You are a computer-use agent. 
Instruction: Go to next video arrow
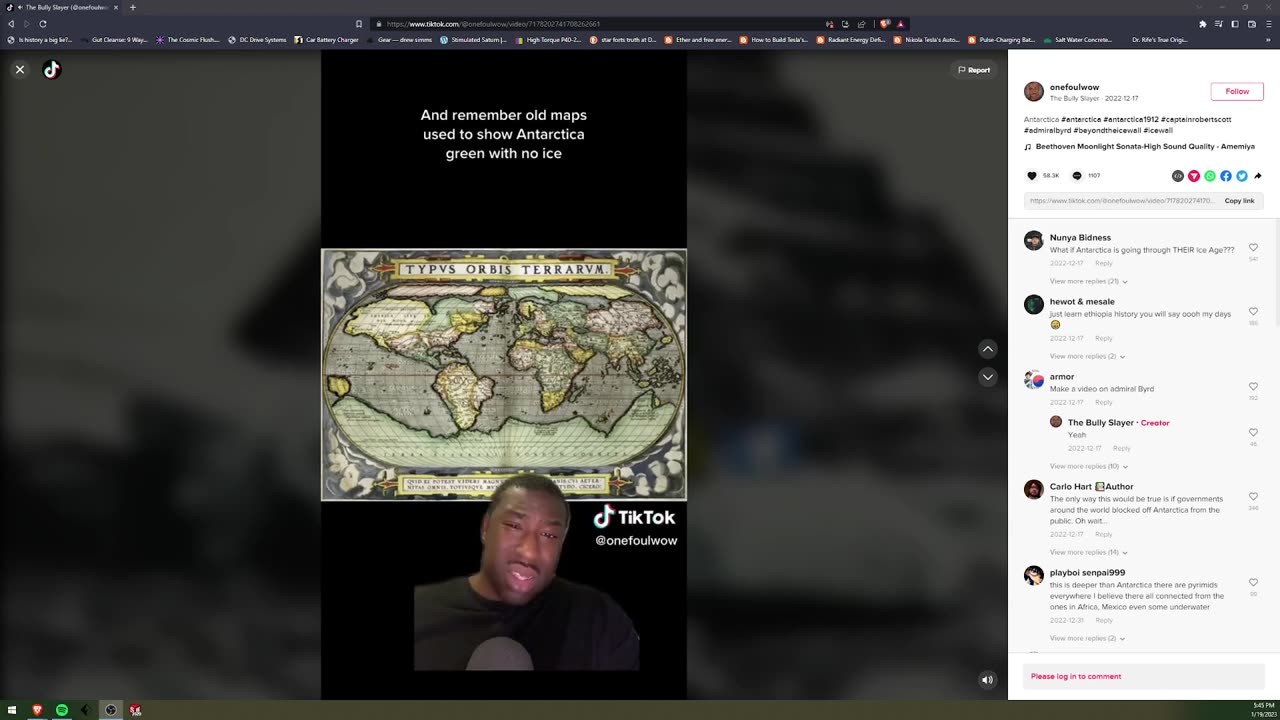pyautogui.click(x=987, y=377)
